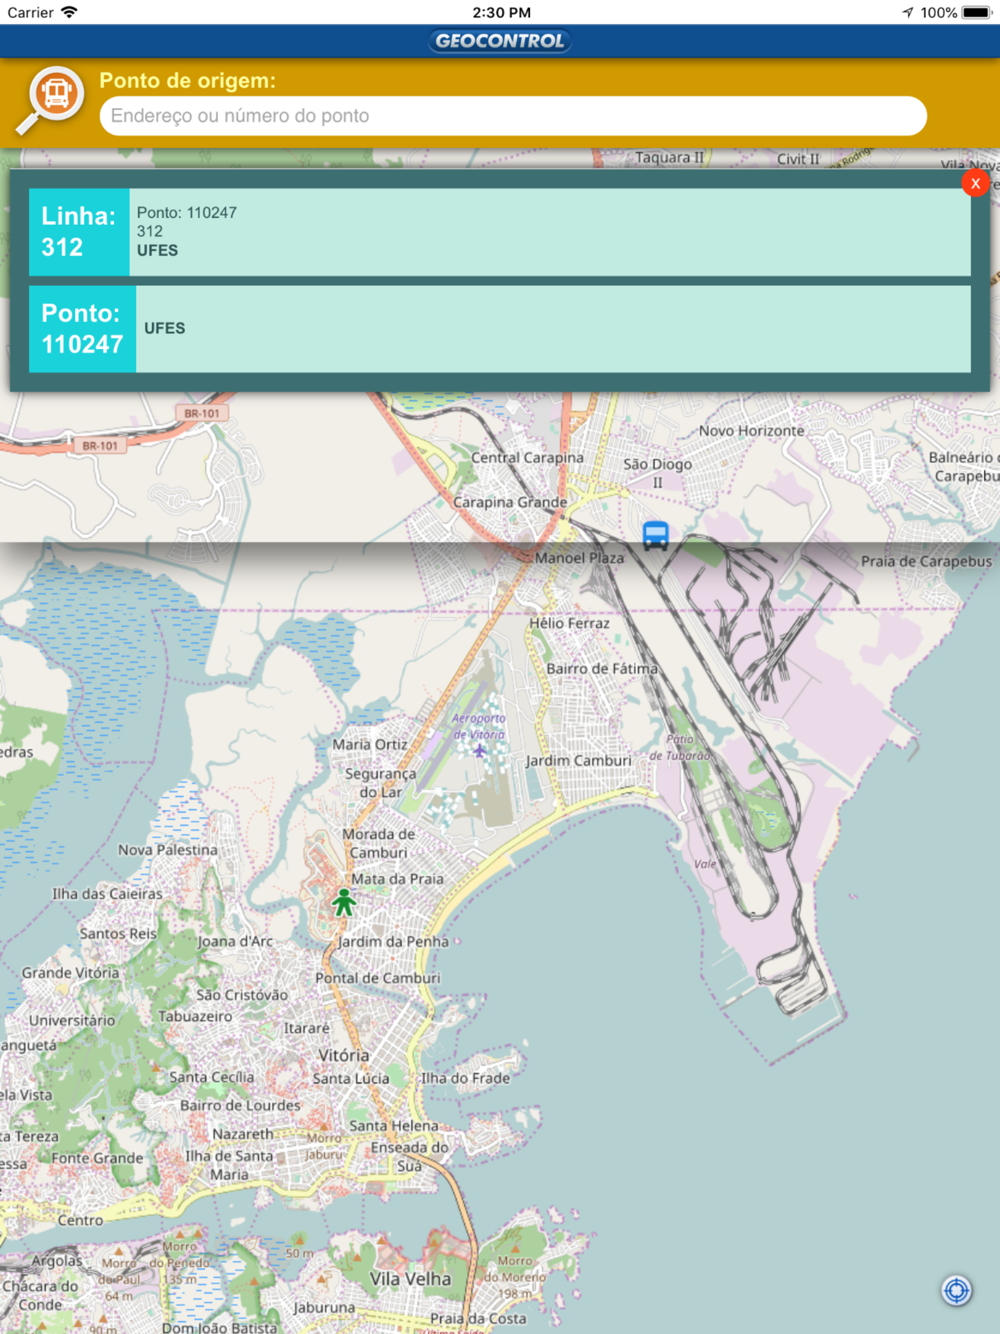Click 'Jardim da Penha' map label
The width and height of the screenshot is (1000, 1334).
tap(393, 941)
